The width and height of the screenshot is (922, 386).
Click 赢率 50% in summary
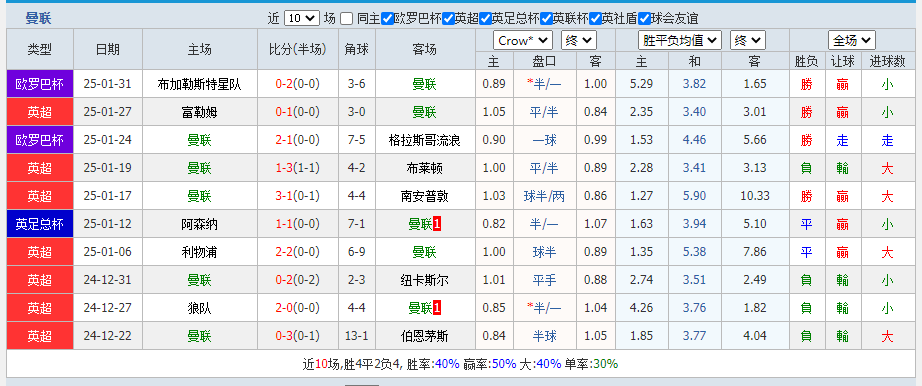pyautogui.click(x=504, y=364)
